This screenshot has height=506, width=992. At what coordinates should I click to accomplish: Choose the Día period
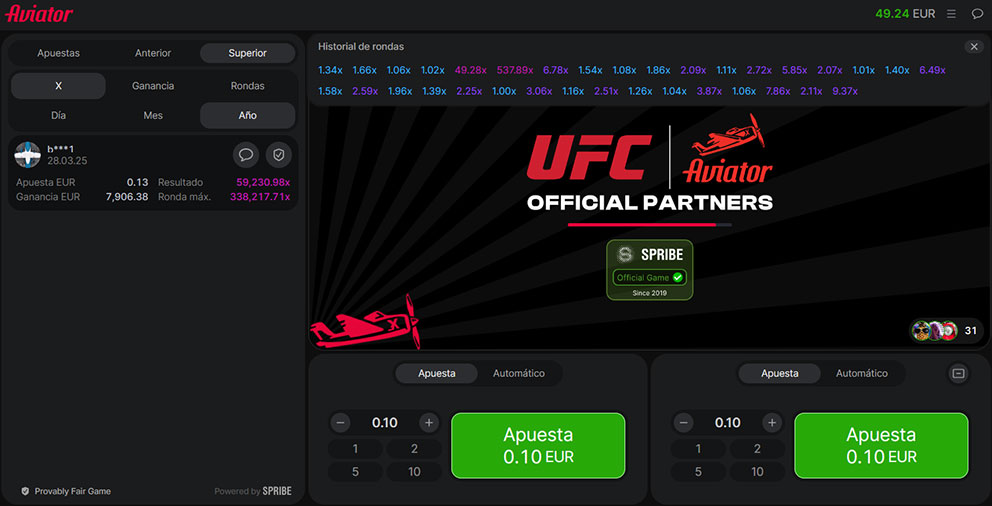tap(58, 115)
